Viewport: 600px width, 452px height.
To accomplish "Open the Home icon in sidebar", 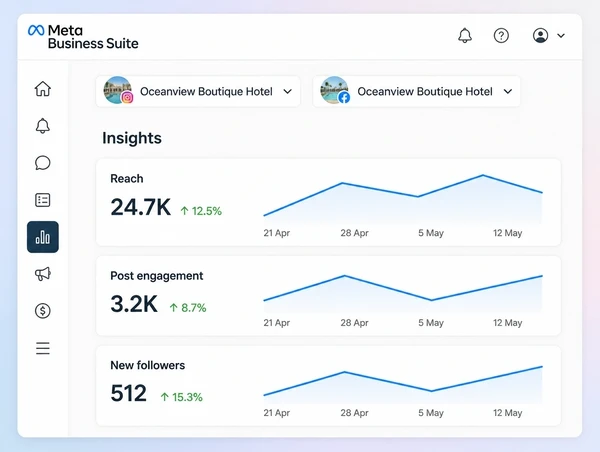I will (42, 89).
